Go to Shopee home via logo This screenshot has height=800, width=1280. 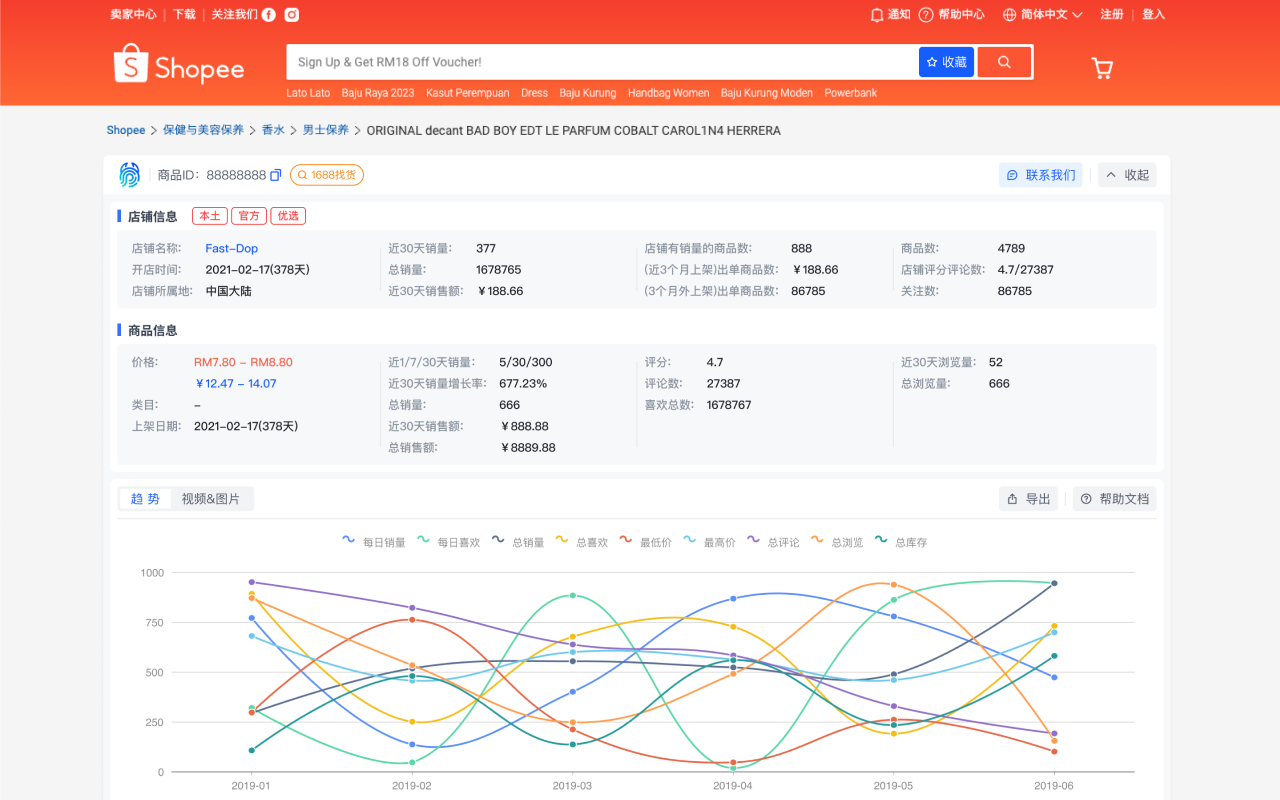point(179,66)
